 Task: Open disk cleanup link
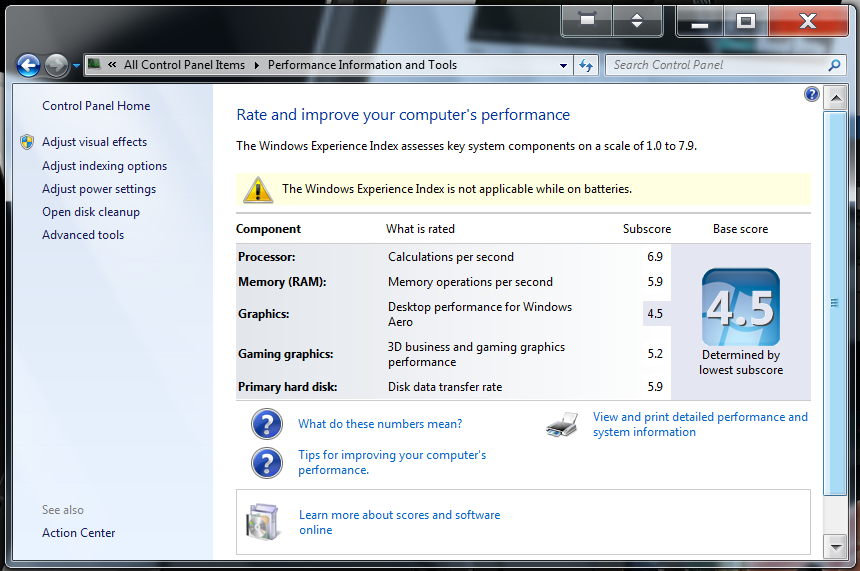point(91,212)
